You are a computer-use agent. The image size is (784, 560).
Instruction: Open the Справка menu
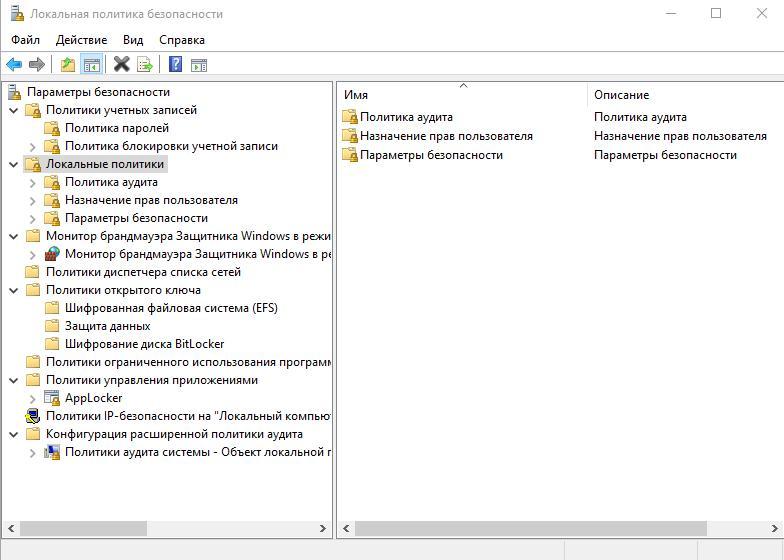click(x=181, y=40)
